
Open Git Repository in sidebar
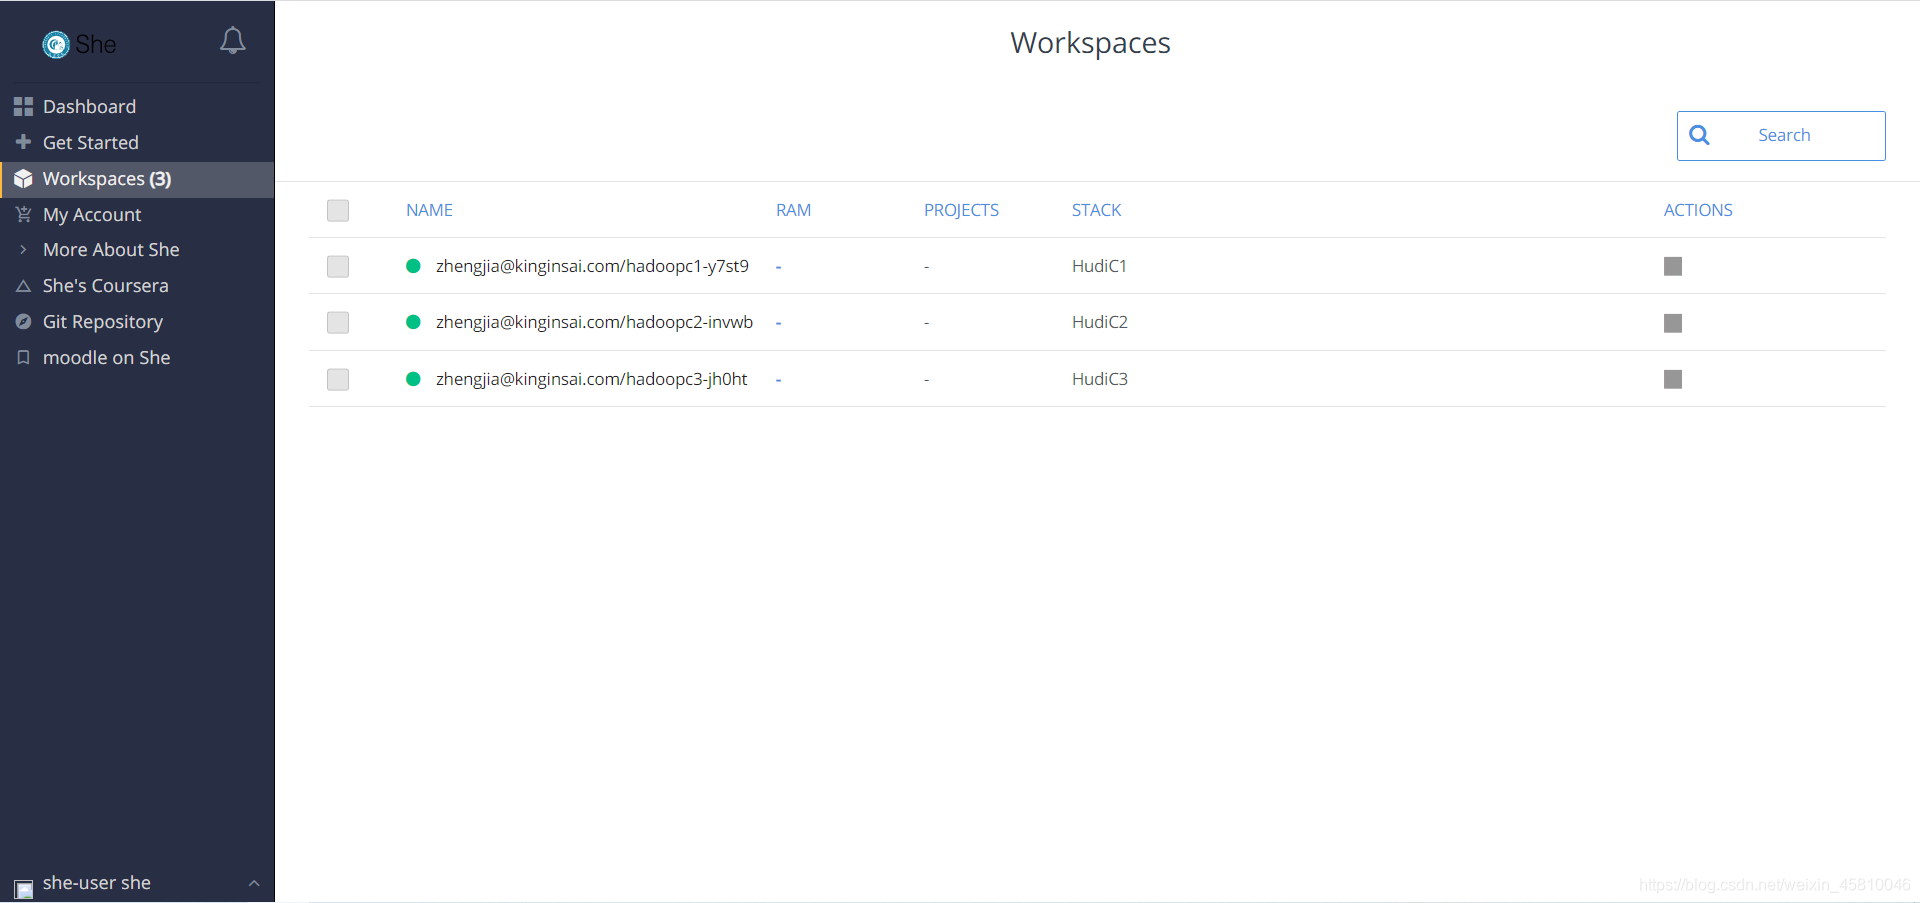tap(137, 322)
